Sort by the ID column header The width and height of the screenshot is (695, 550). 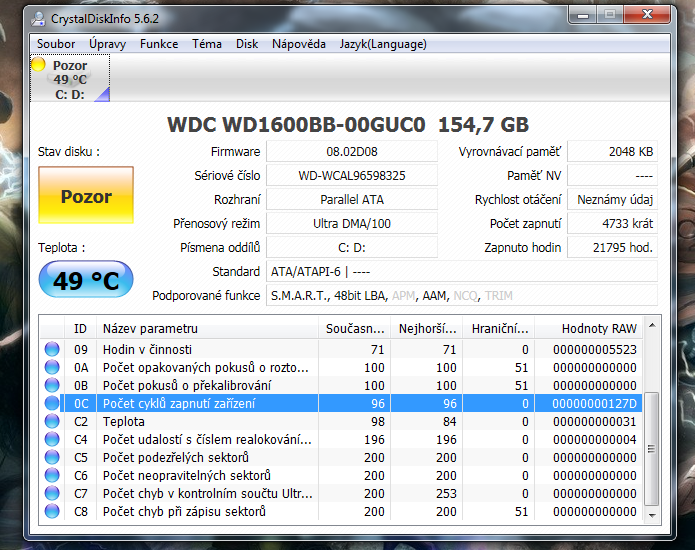pyautogui.click(x=80, y=328)
